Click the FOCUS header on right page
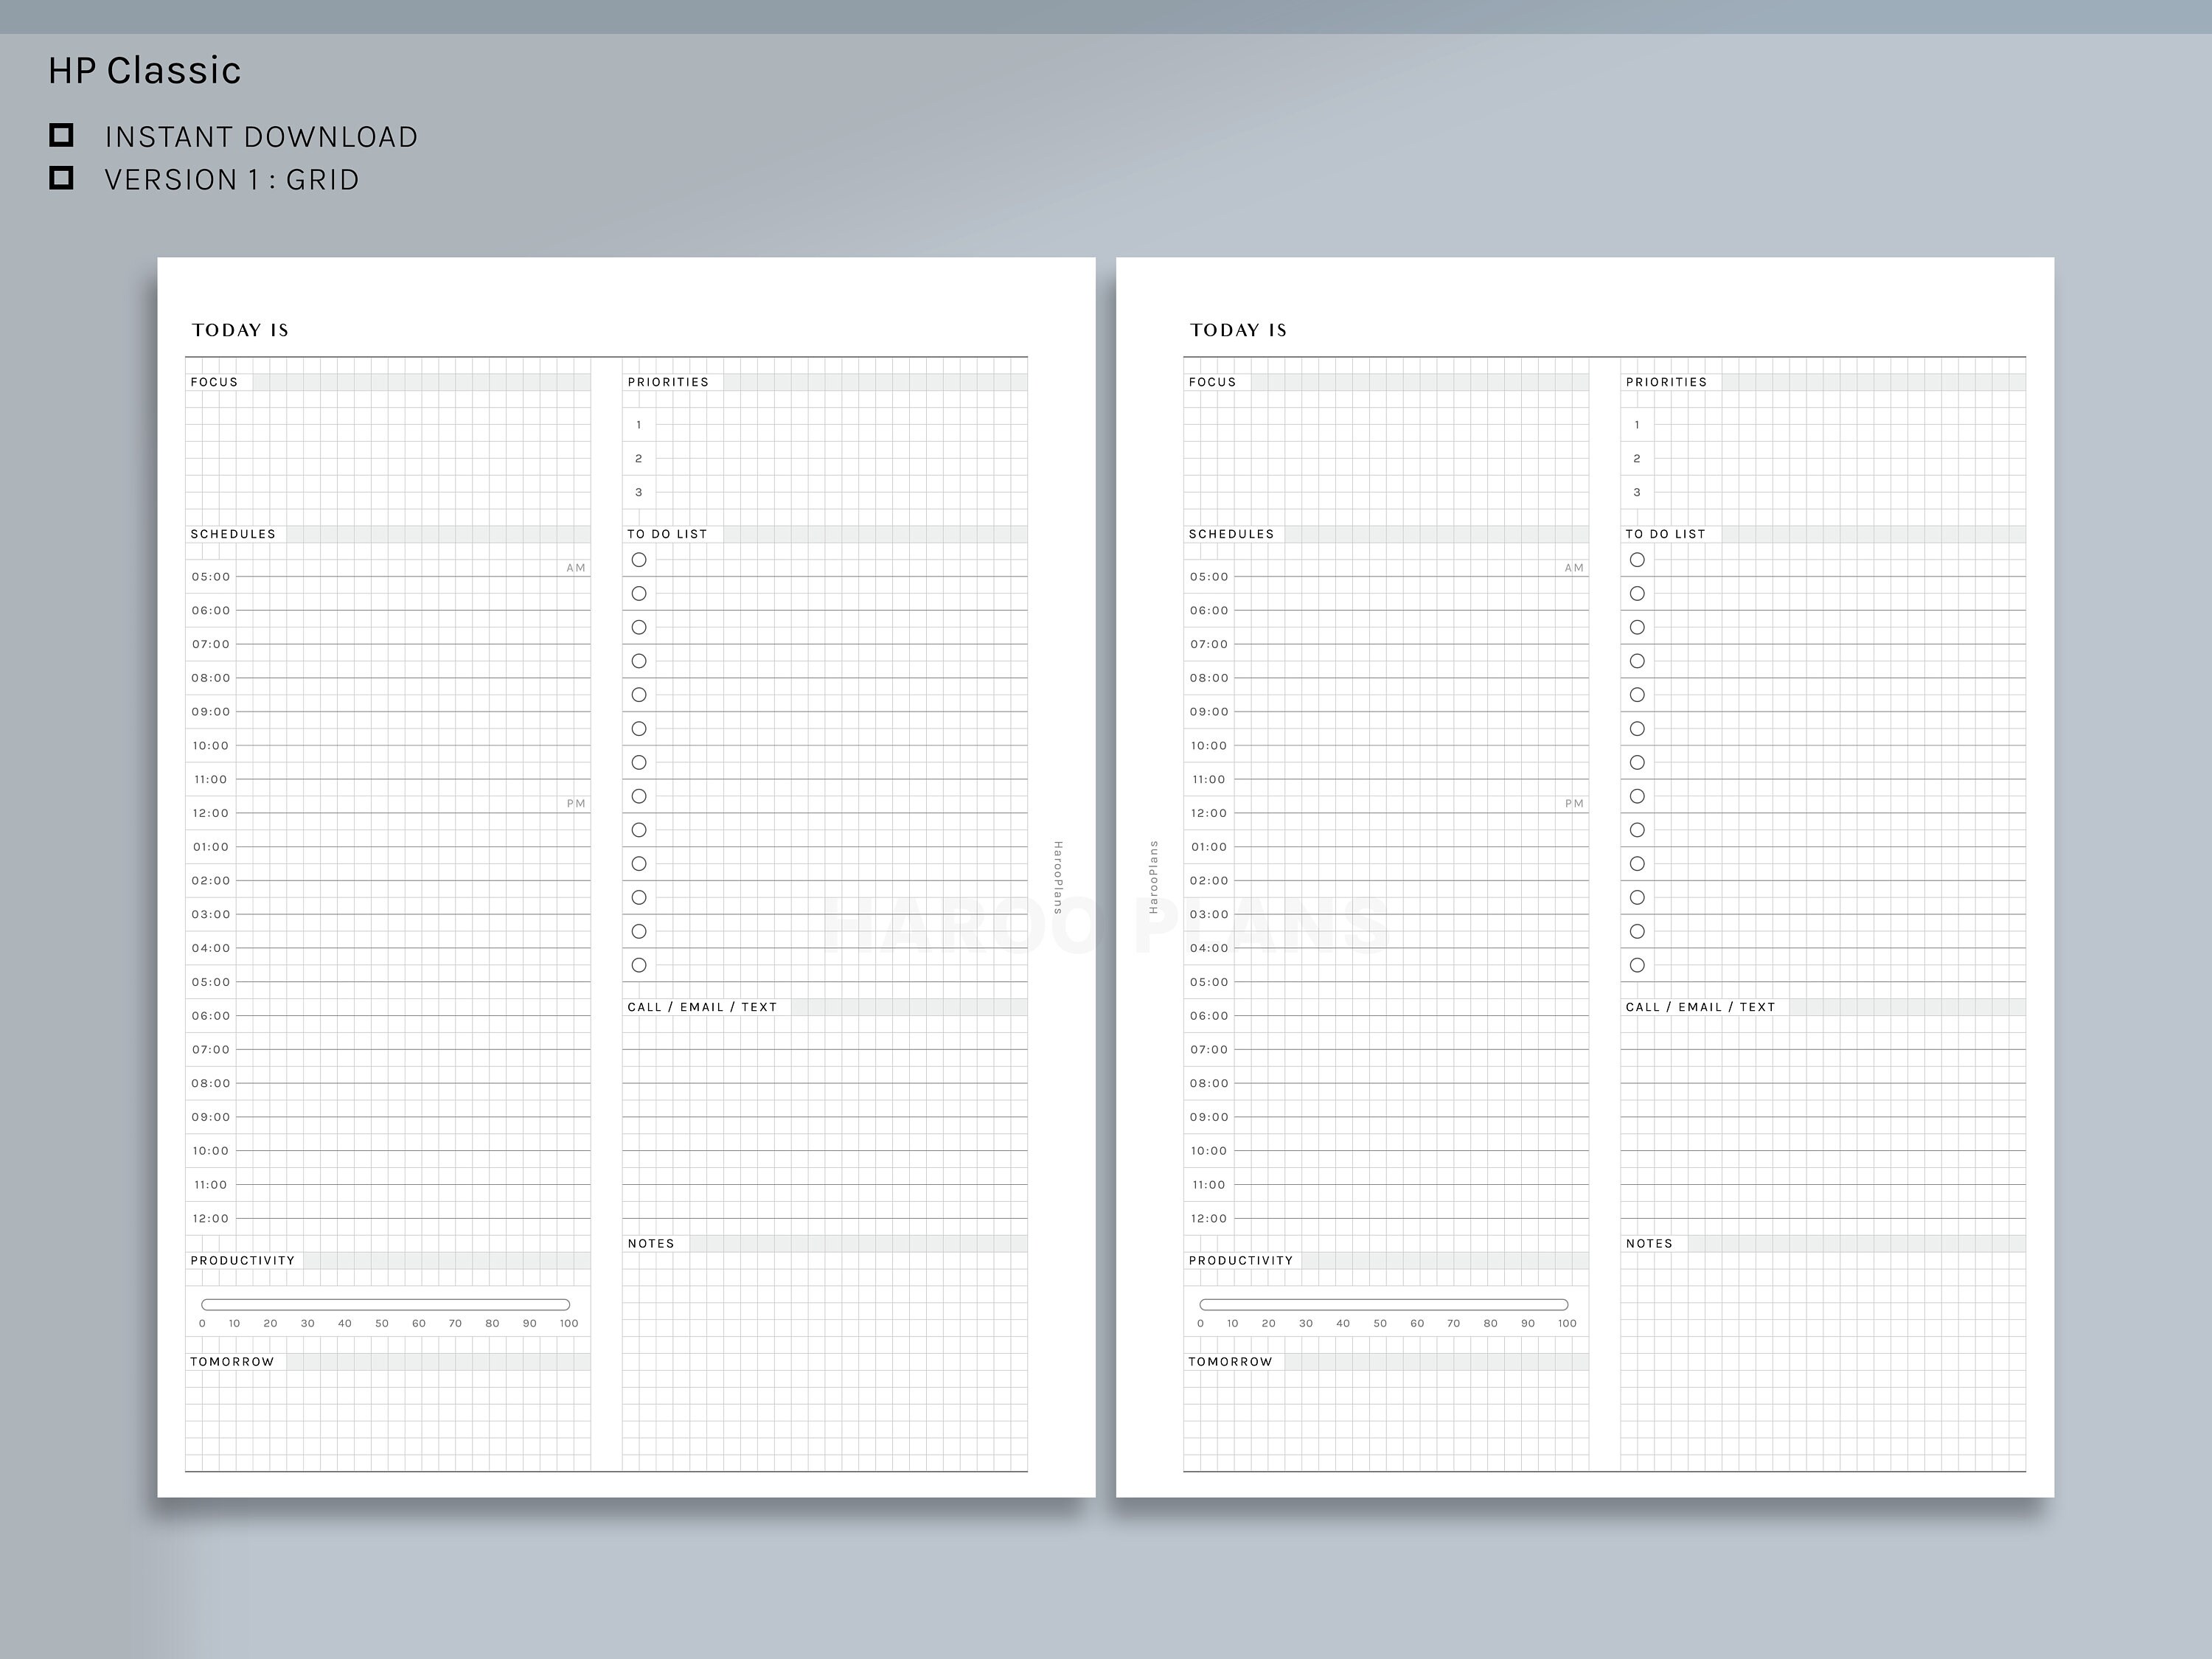The image size is (2212, 1659). point(1212,382)
